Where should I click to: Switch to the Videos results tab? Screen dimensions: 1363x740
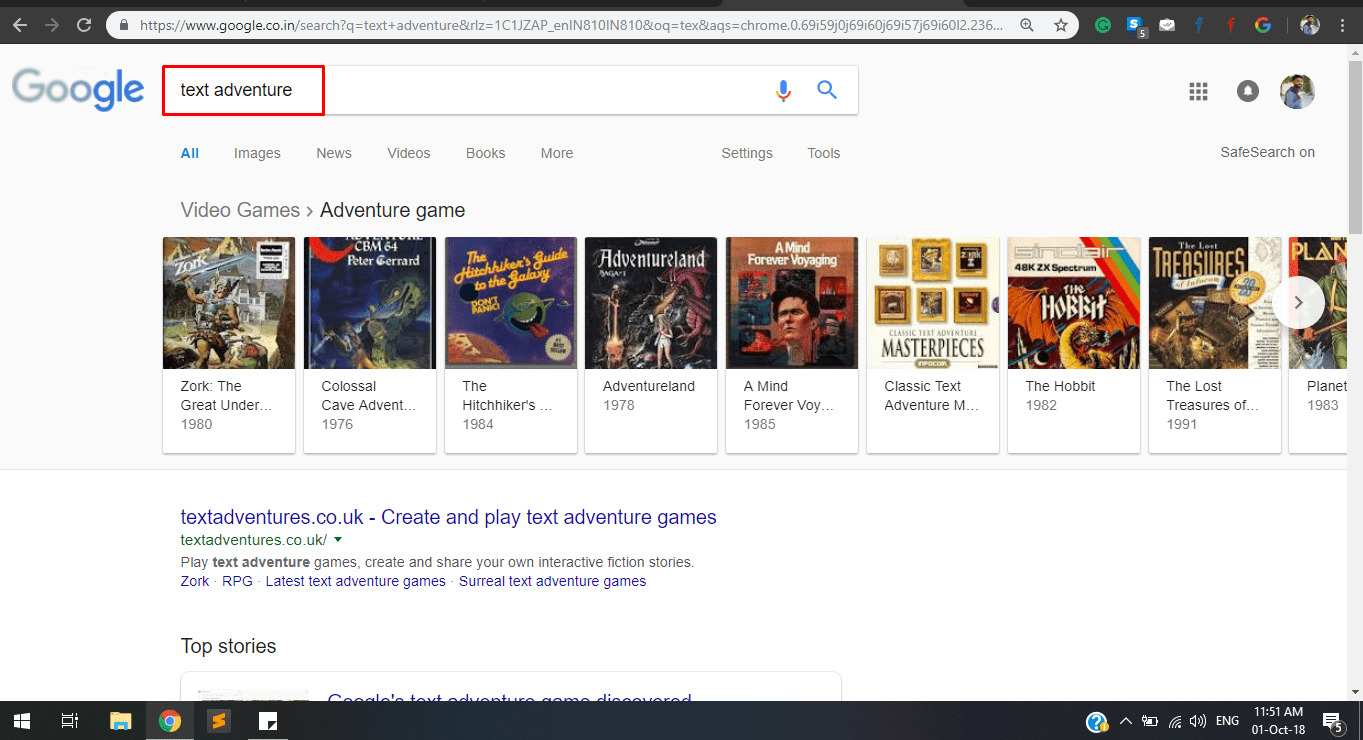(408, 153)
